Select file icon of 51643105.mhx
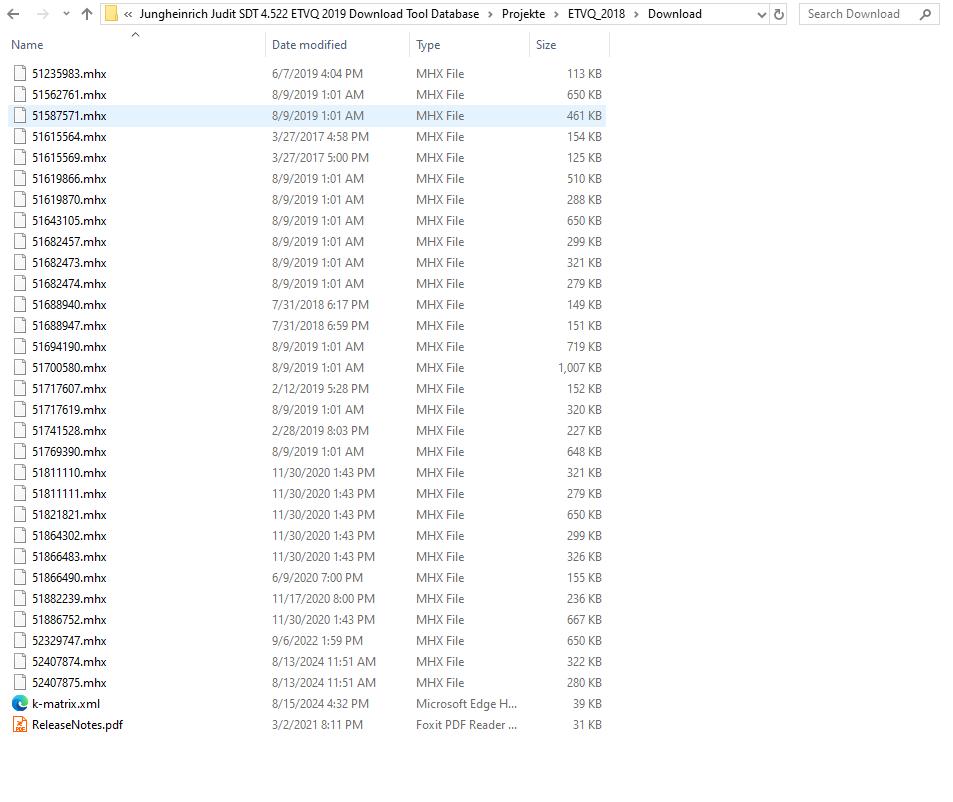The image size is (953, 802). tap(20, 221)
